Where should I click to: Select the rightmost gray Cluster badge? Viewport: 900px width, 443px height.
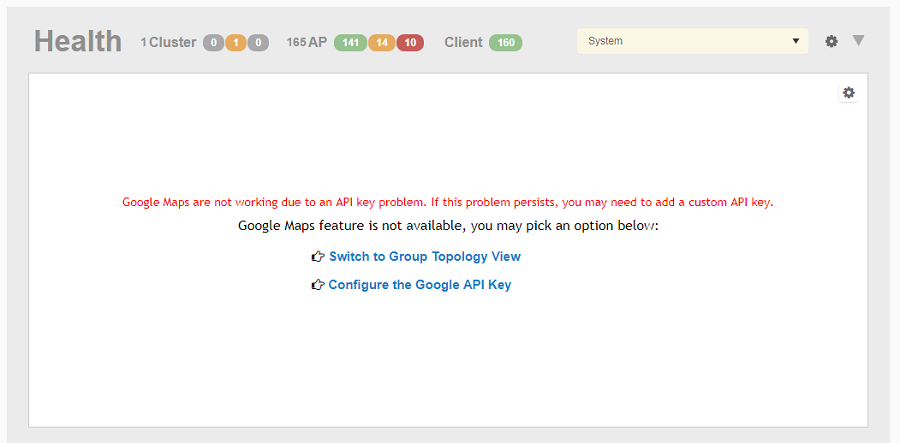[258, 43]
